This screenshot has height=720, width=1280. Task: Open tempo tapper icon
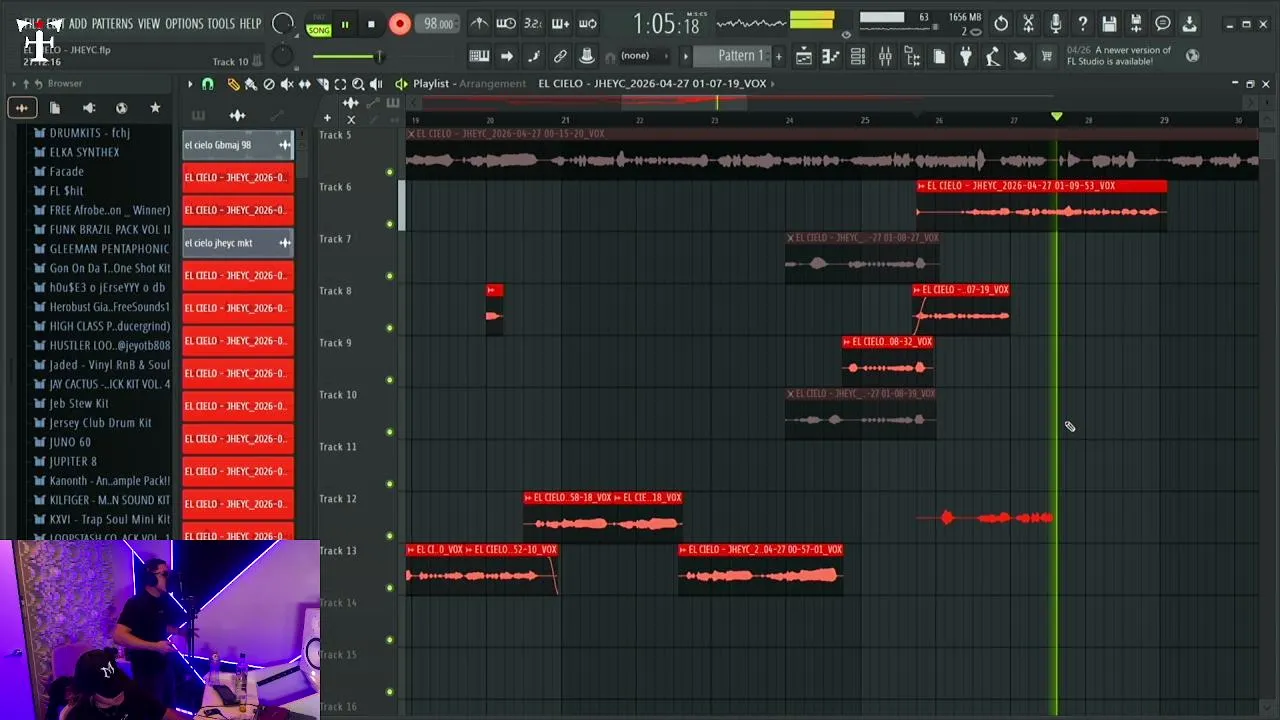point(993,57)
